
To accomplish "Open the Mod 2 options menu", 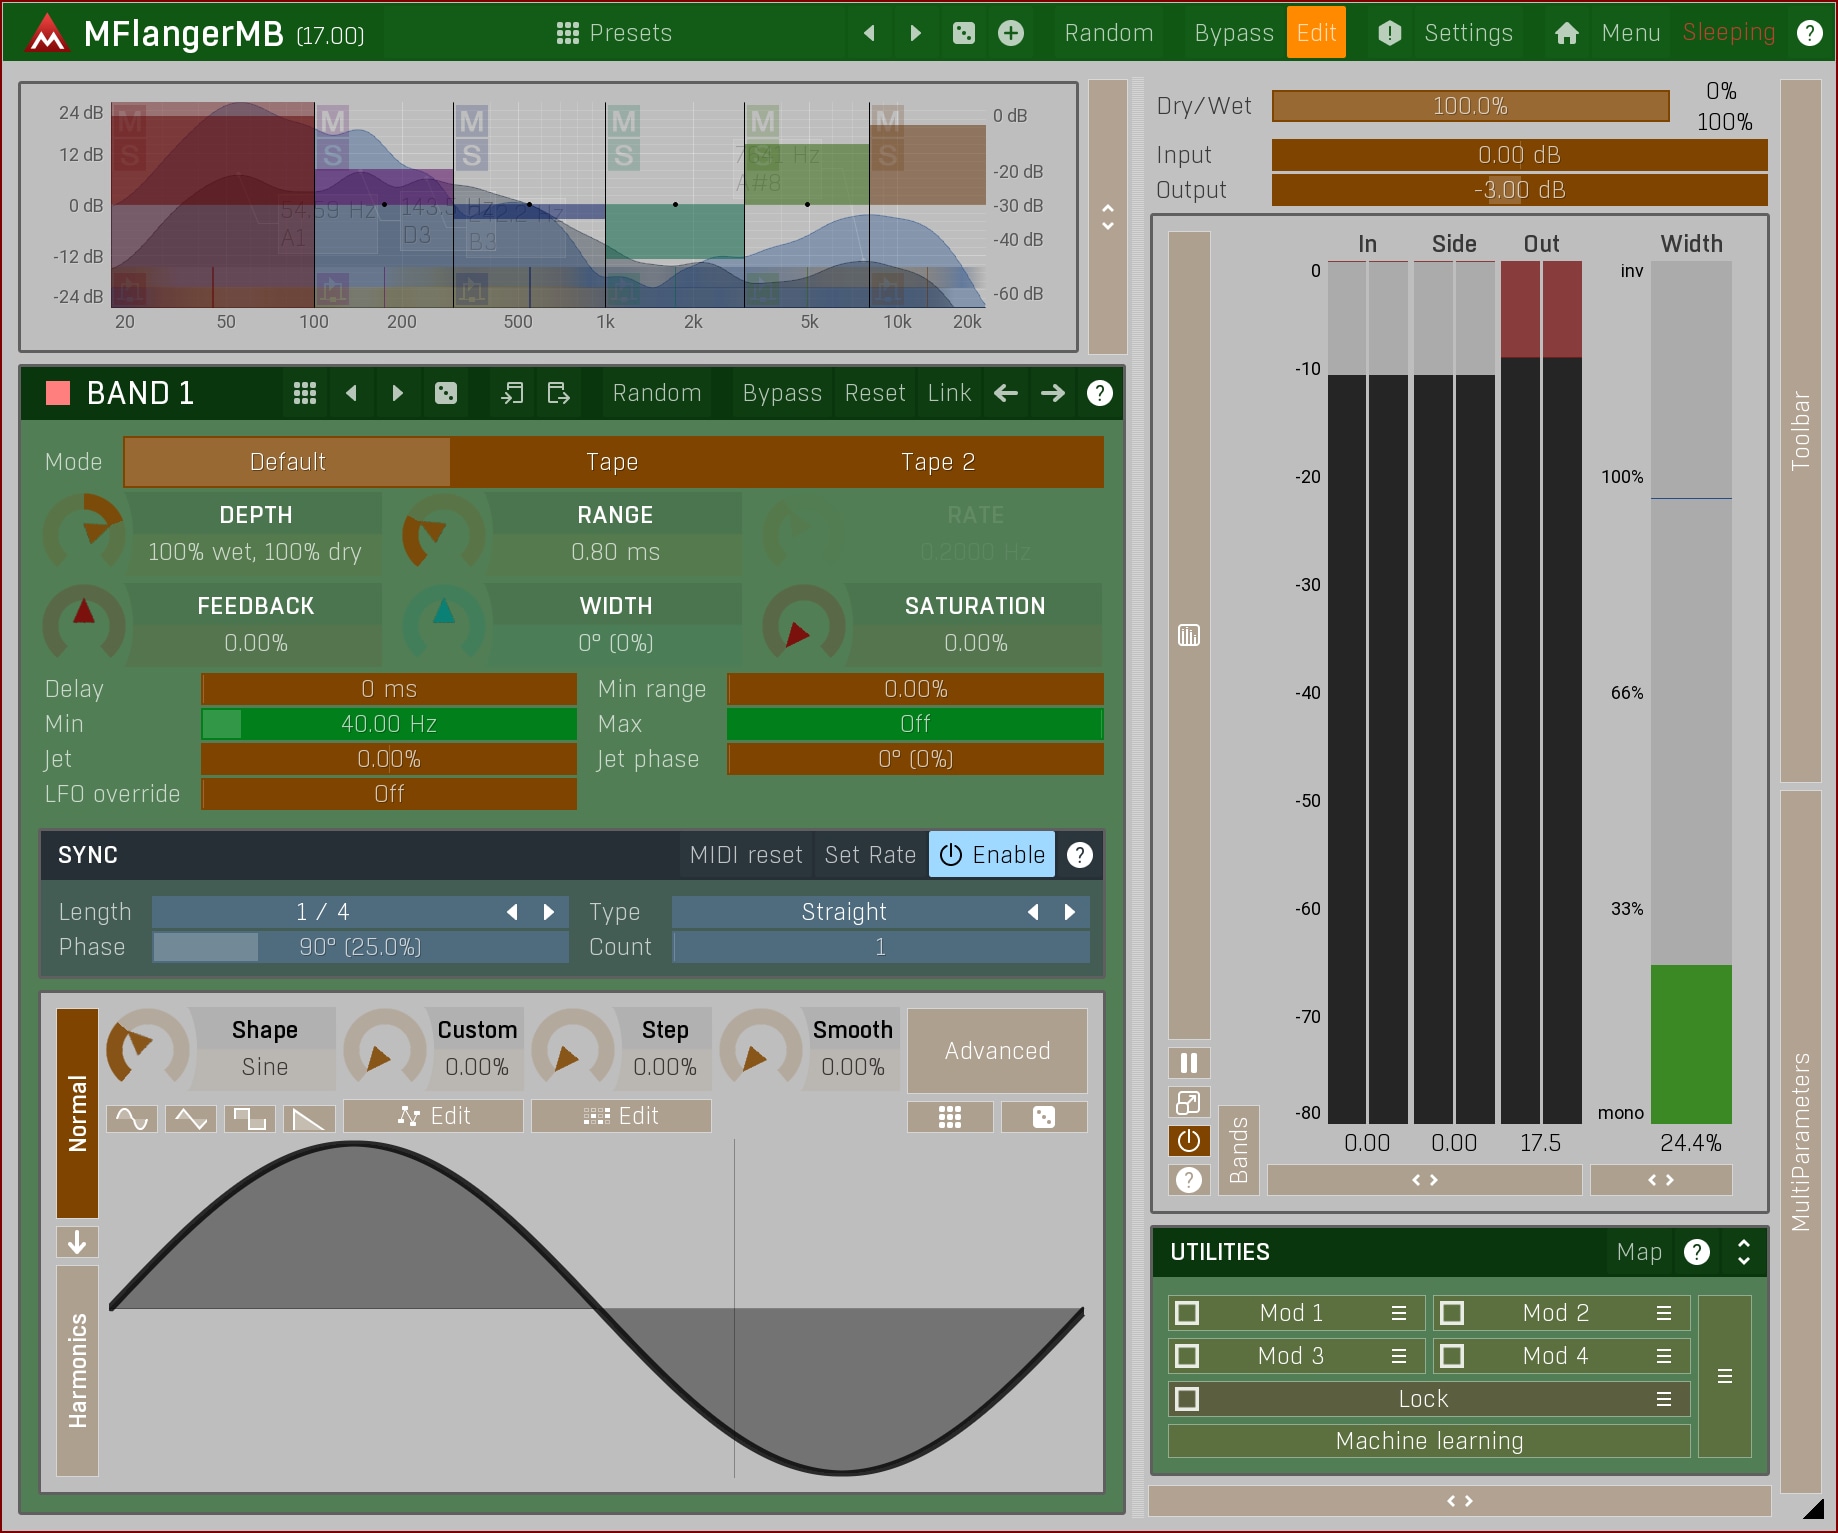I will coord(1664,1313).
